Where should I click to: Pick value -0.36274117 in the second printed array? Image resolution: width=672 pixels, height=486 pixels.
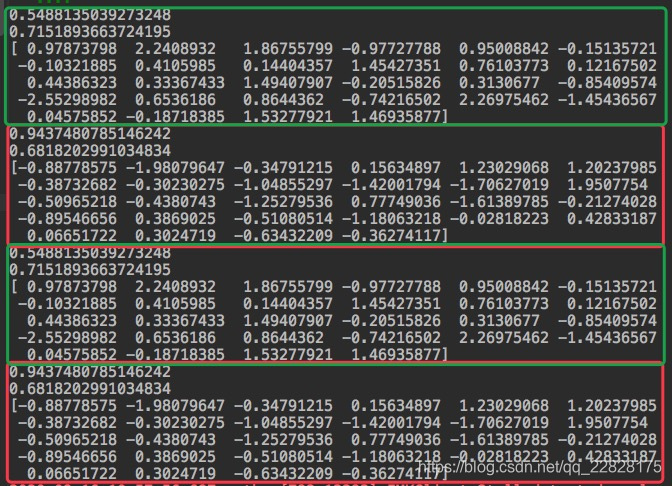click(x=391, y=236)
